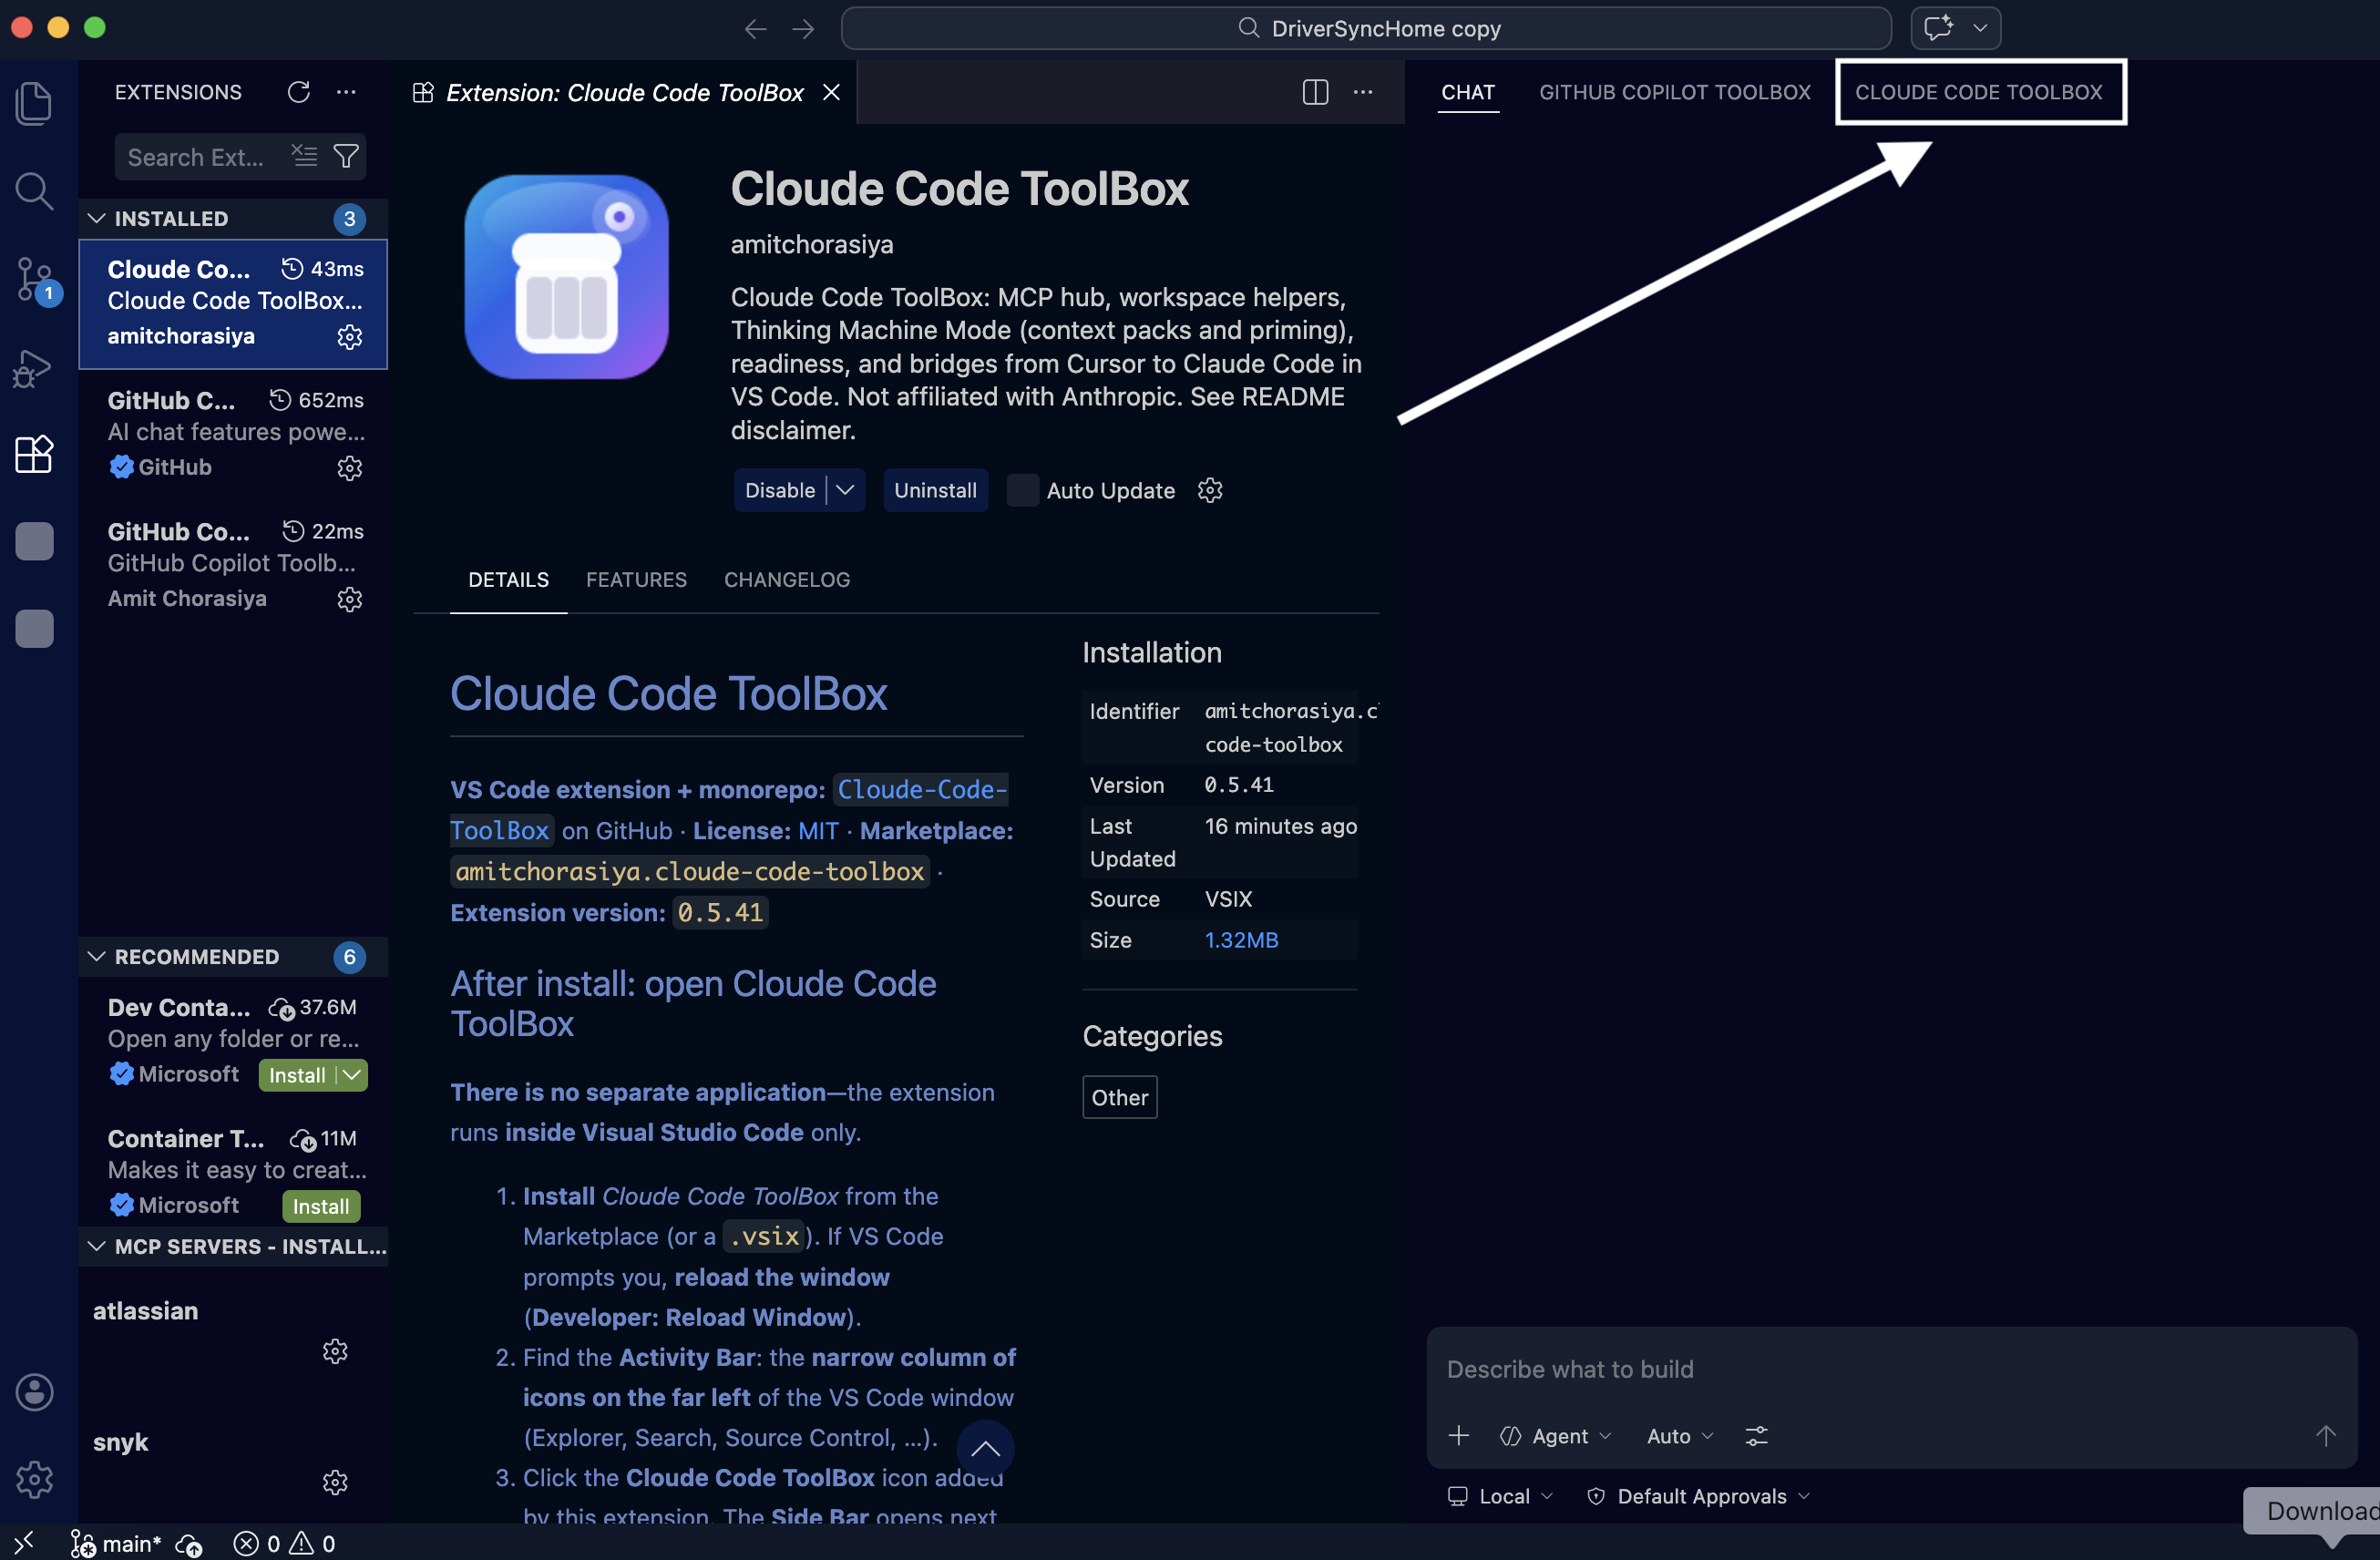This screenshot has height=1560, width=2380.
Task: Open the Search sidebar view
Action: tap(34, 190)
